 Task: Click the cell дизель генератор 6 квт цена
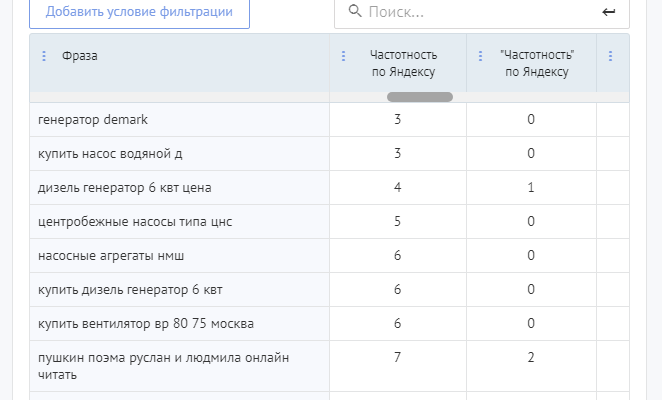tap(124, 188)
